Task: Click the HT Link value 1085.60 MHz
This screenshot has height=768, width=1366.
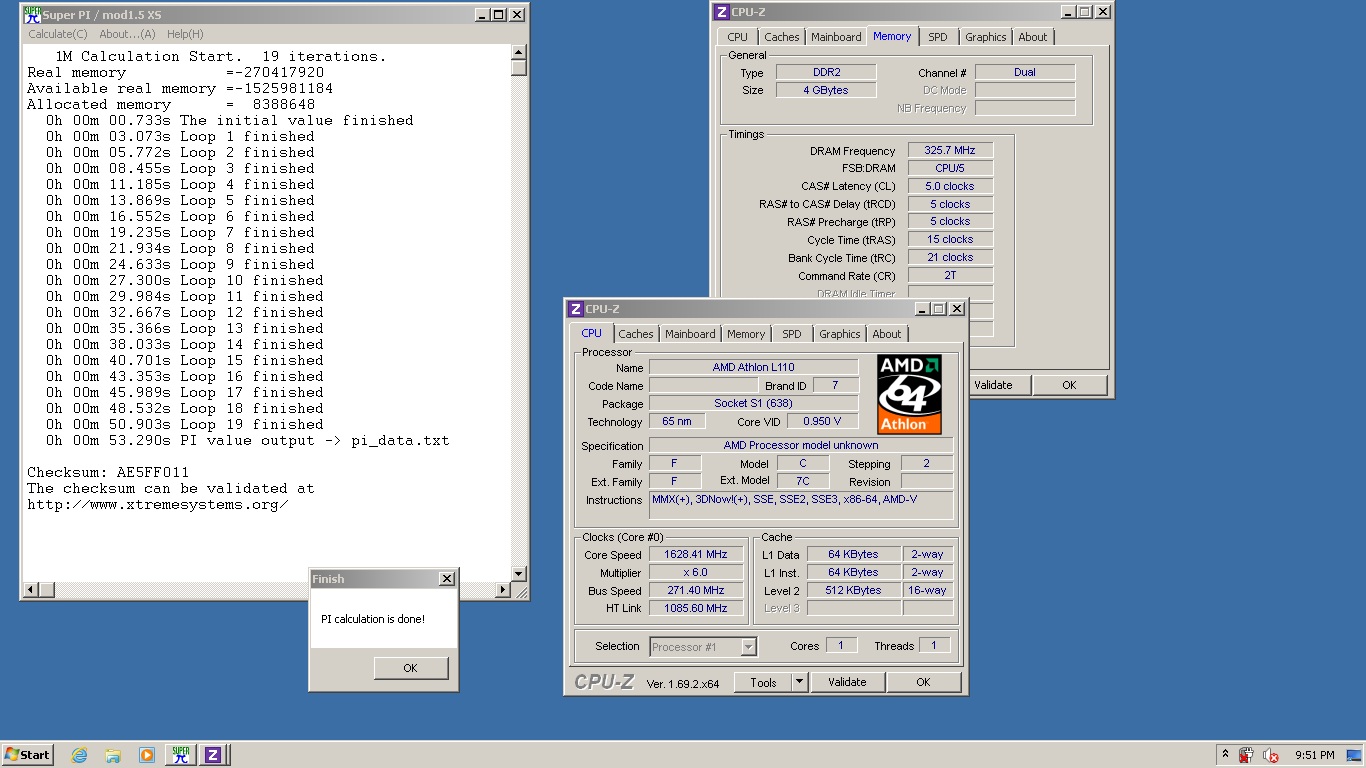Action: (696, 608)
